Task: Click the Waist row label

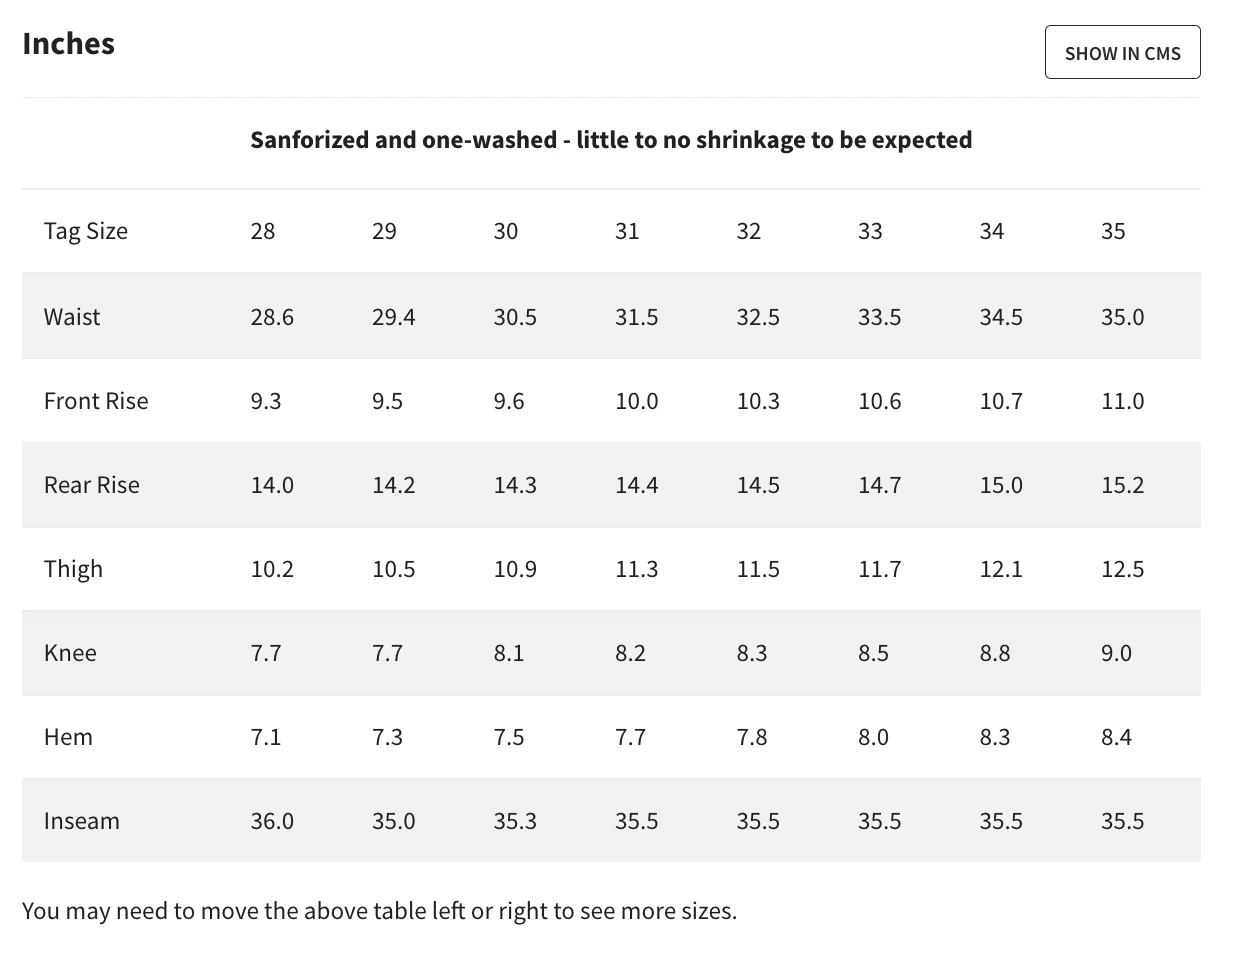Action: pos(72,317)
